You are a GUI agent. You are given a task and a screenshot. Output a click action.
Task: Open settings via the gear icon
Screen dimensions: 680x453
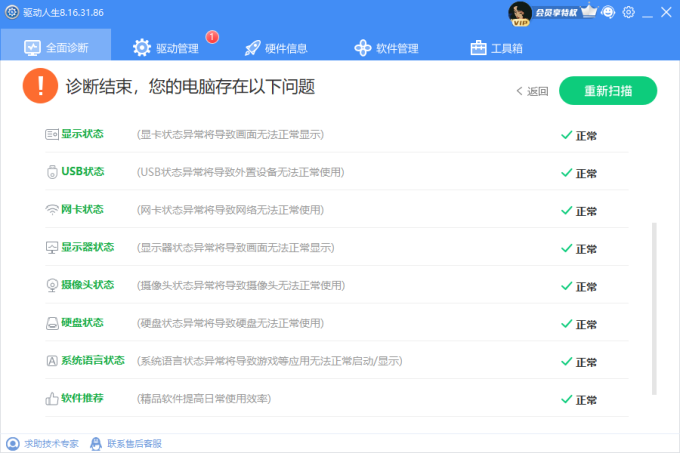pyautogui.click(x=629, y=12)
